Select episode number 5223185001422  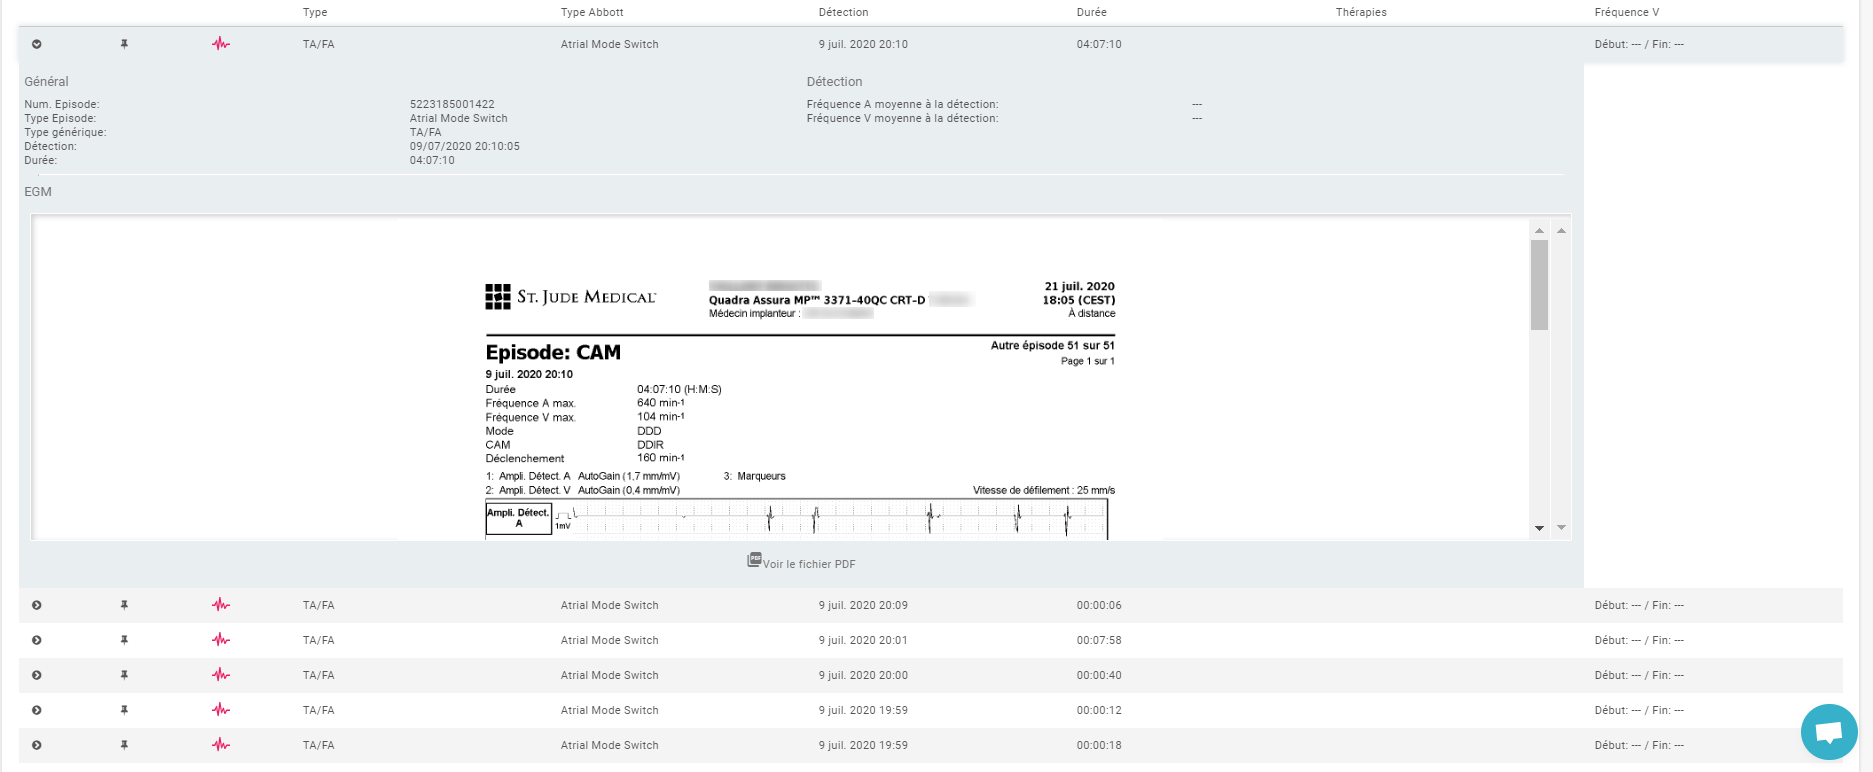tap(452, 104)
